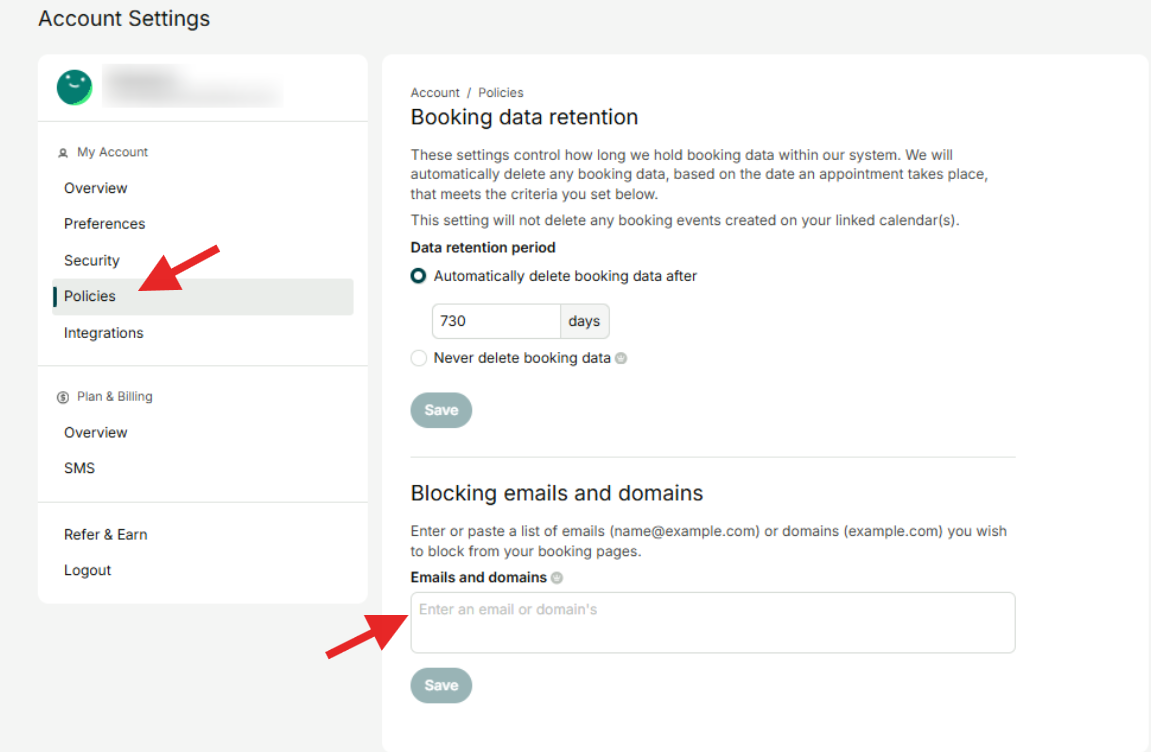Select Never delete booking data option
1151x752 pixels.
pyautogui.click(x=419, y=358)
